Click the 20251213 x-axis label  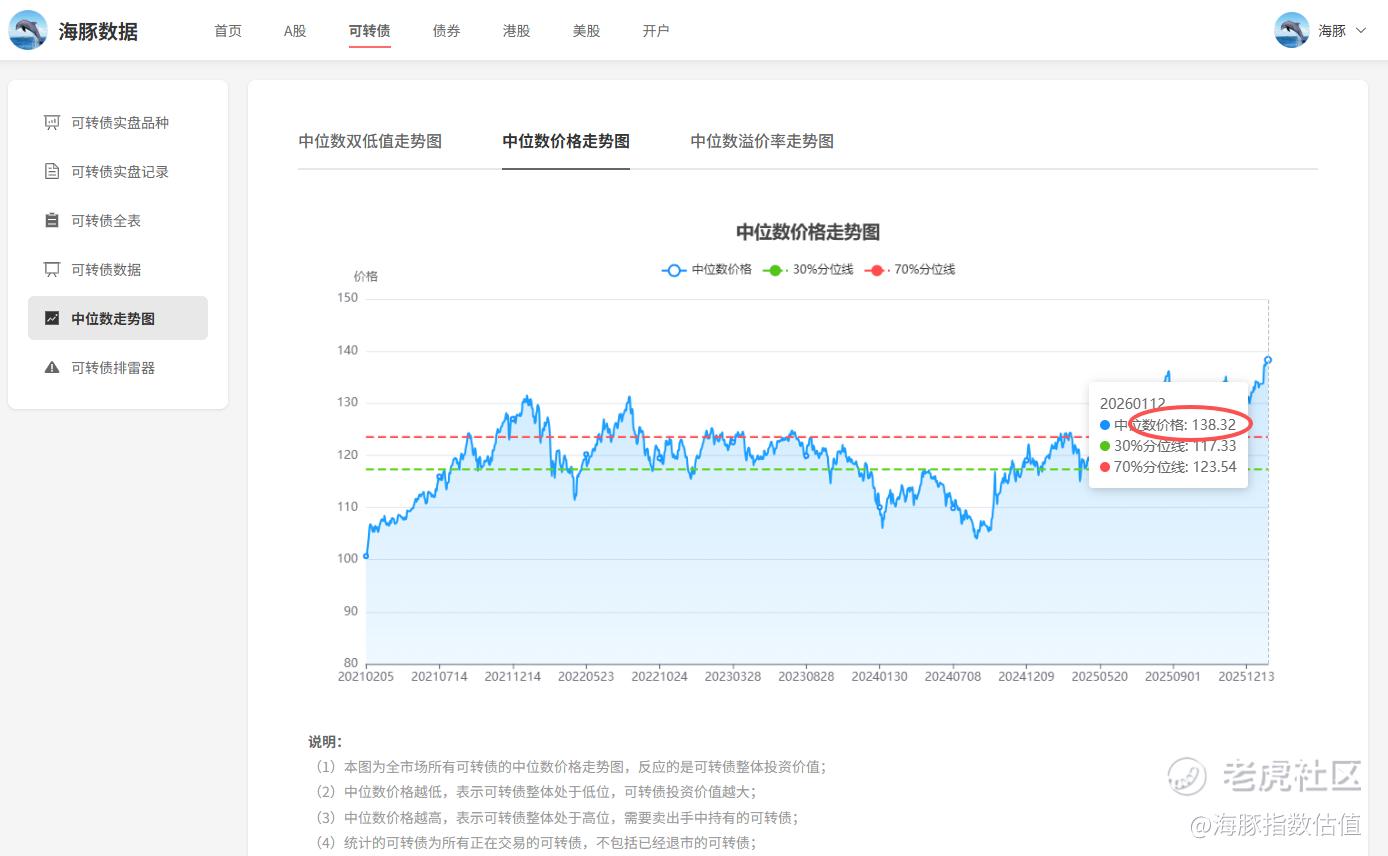pyautogui.click(x=1246, y=677)
